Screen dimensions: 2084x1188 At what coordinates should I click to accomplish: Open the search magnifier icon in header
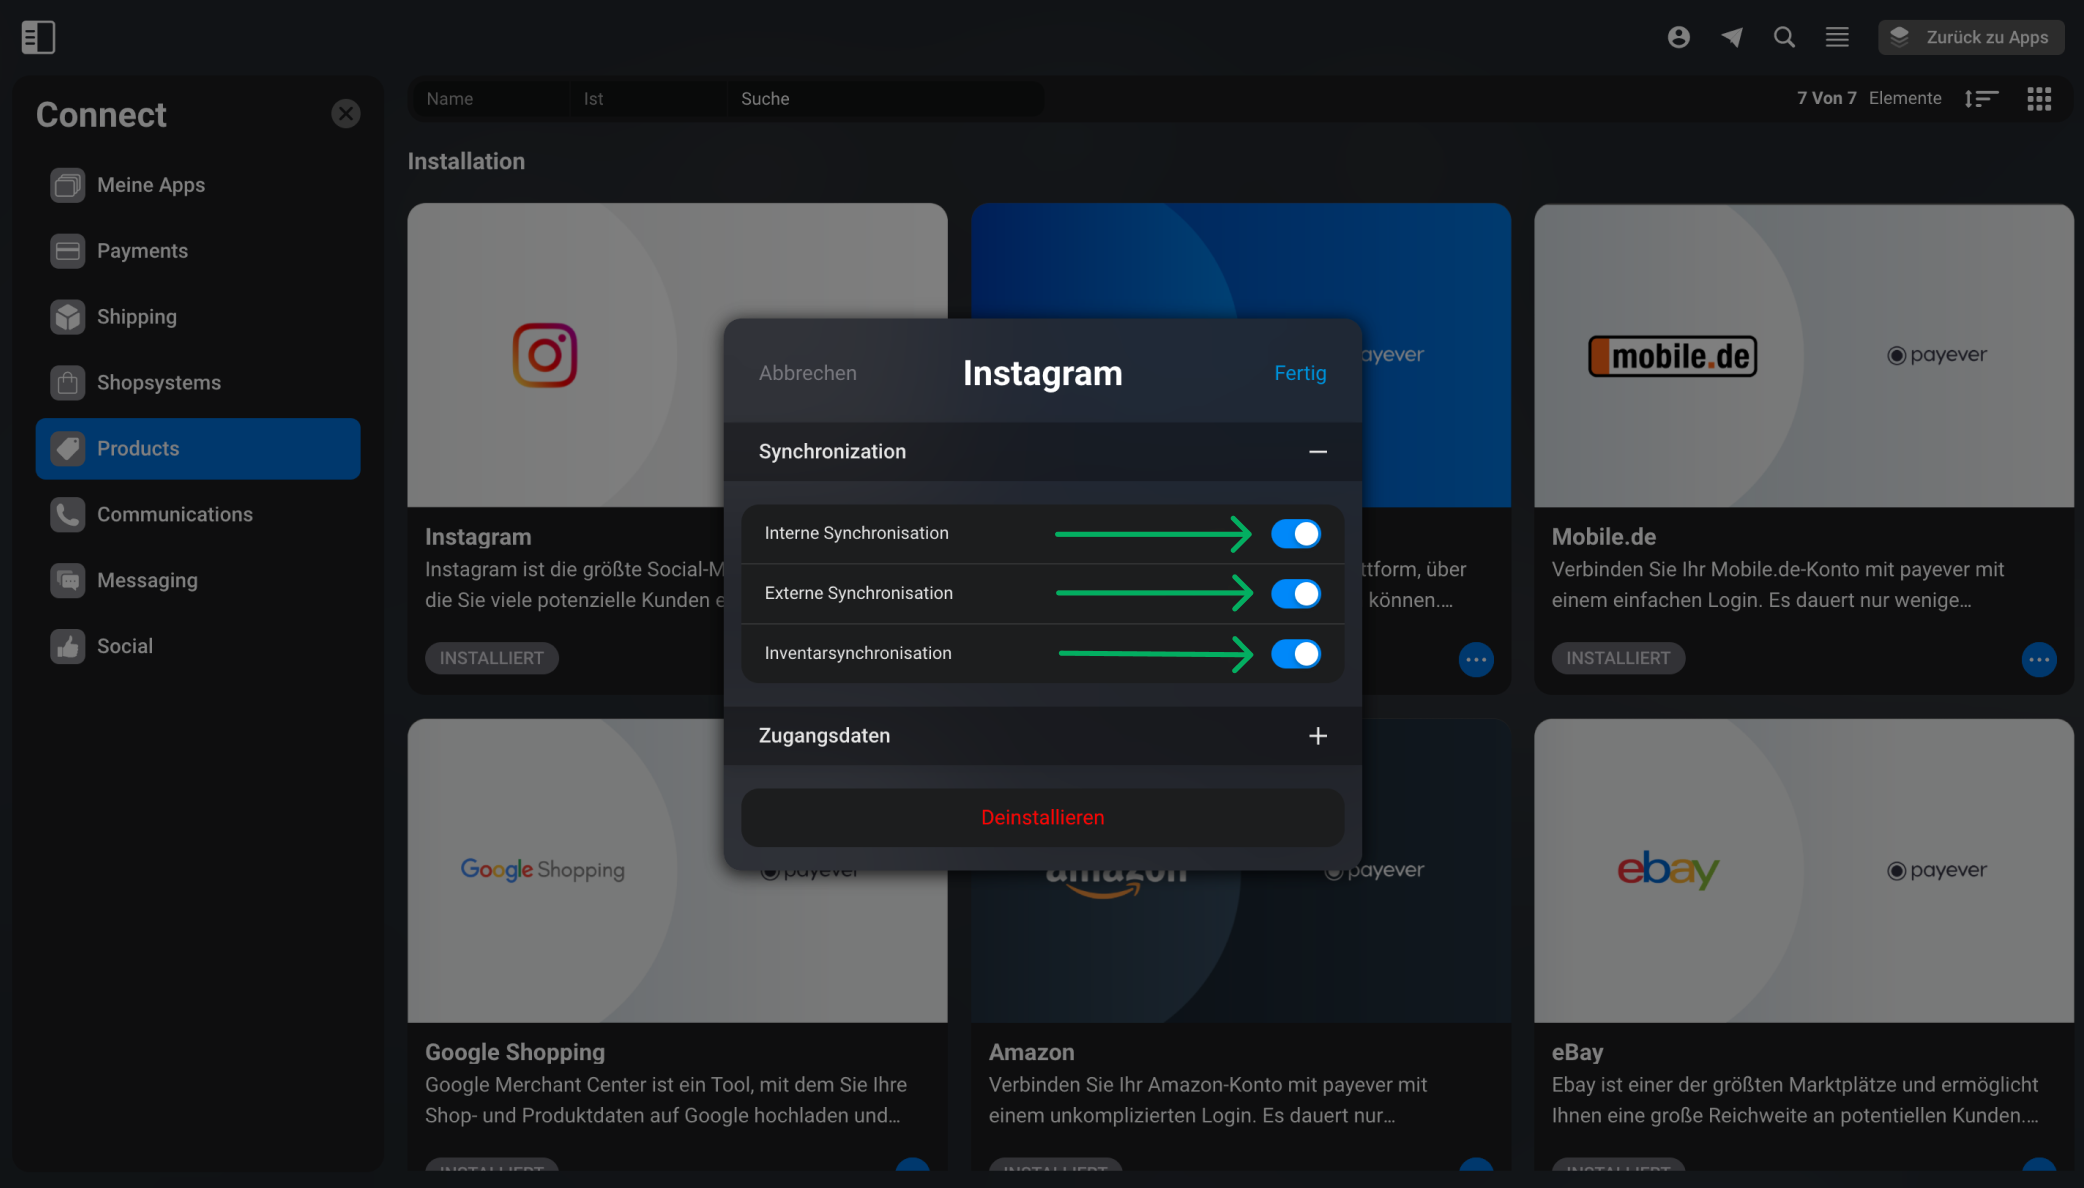1784,37
